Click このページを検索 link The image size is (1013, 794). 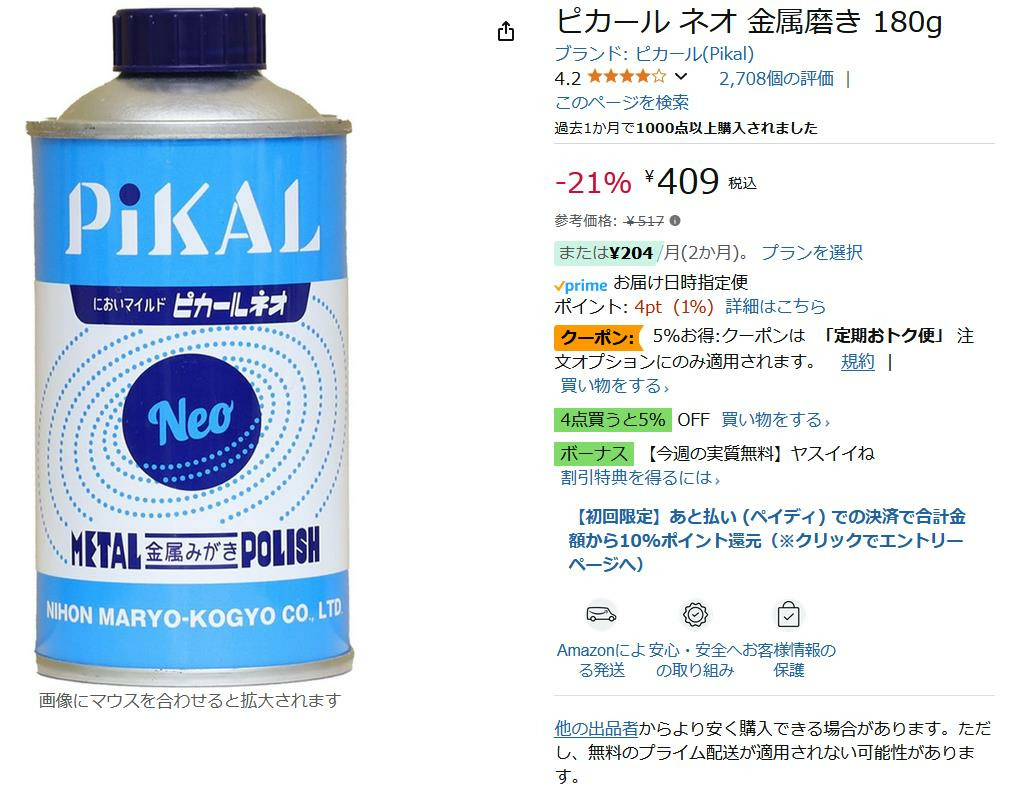621,102
